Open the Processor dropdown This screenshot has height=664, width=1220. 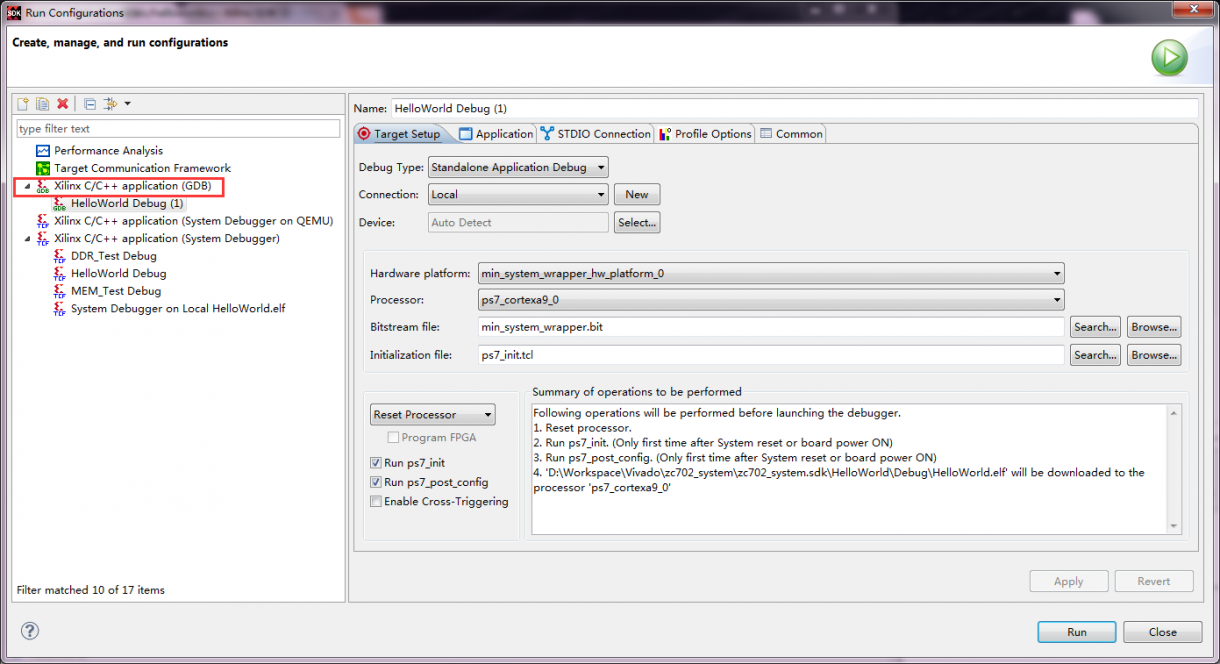tap(771, 299)
